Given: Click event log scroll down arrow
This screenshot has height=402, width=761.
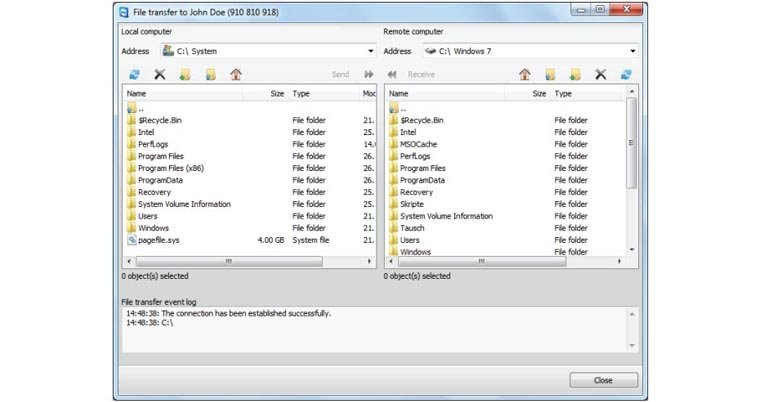Looking at the screenshot, I should 632,345.
